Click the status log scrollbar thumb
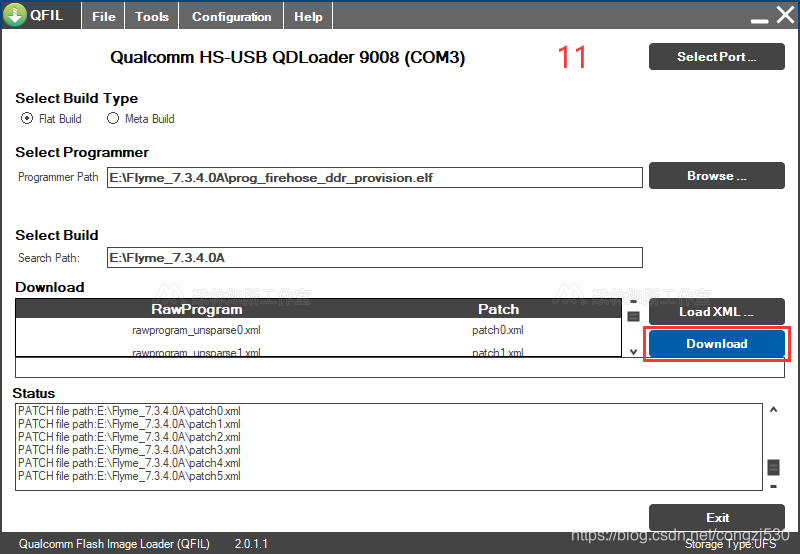800x554 pixels. (x=773, y=467)
